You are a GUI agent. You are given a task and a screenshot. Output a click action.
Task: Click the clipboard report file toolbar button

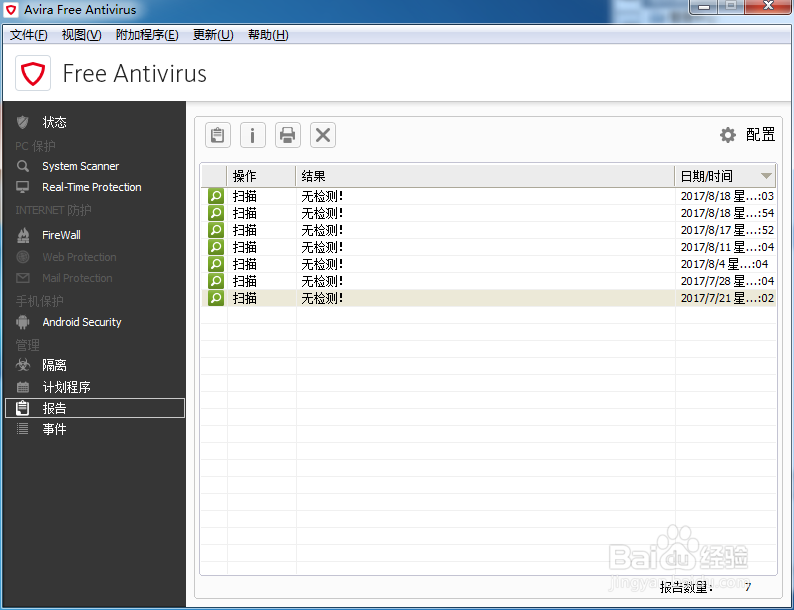[218, 135]
